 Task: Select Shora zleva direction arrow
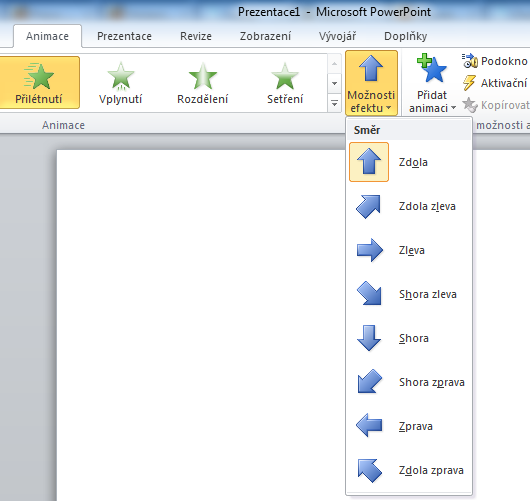tap(409, 294)
